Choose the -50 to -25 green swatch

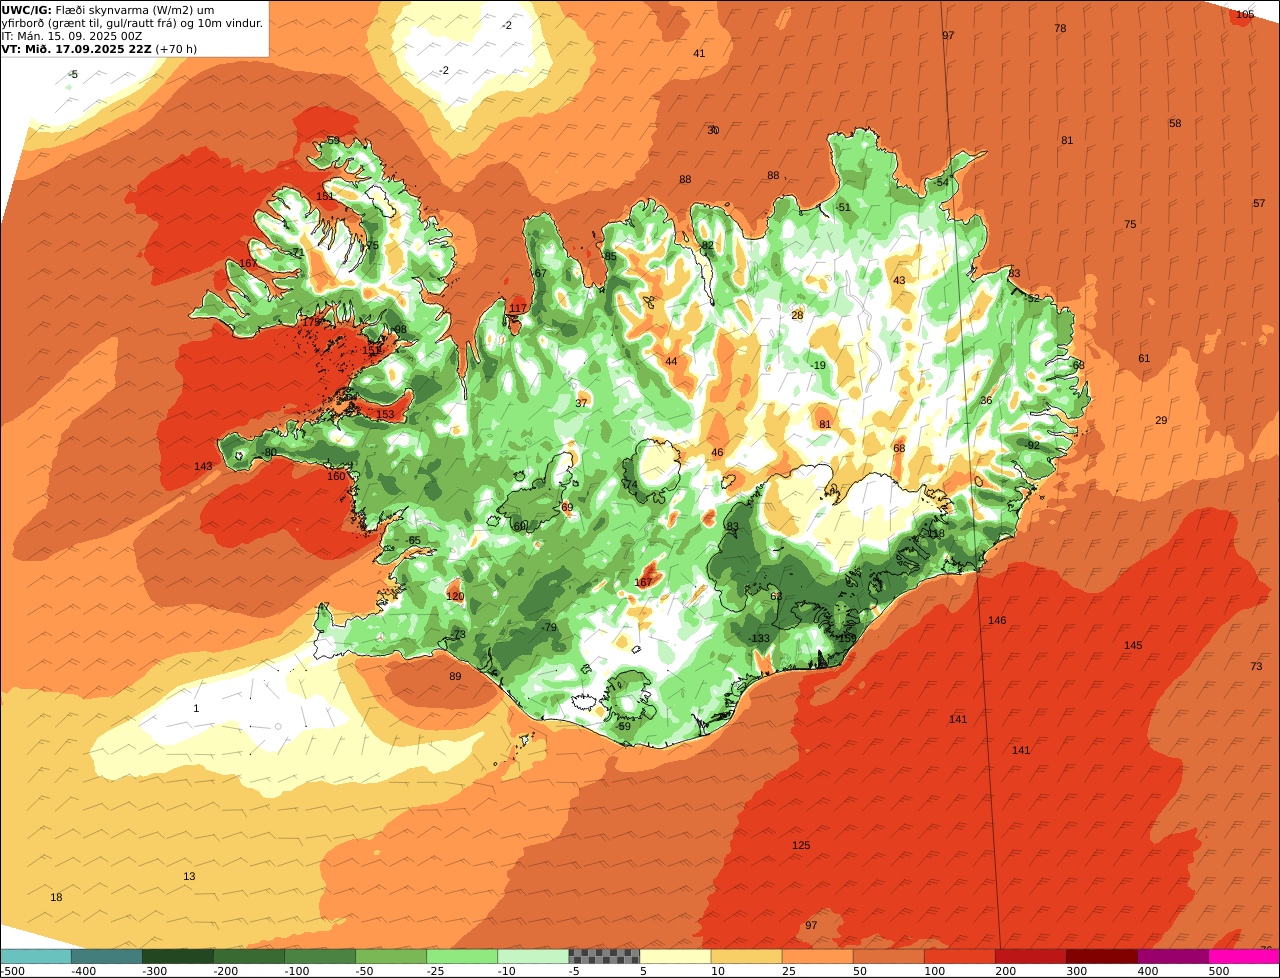point(391,956)
